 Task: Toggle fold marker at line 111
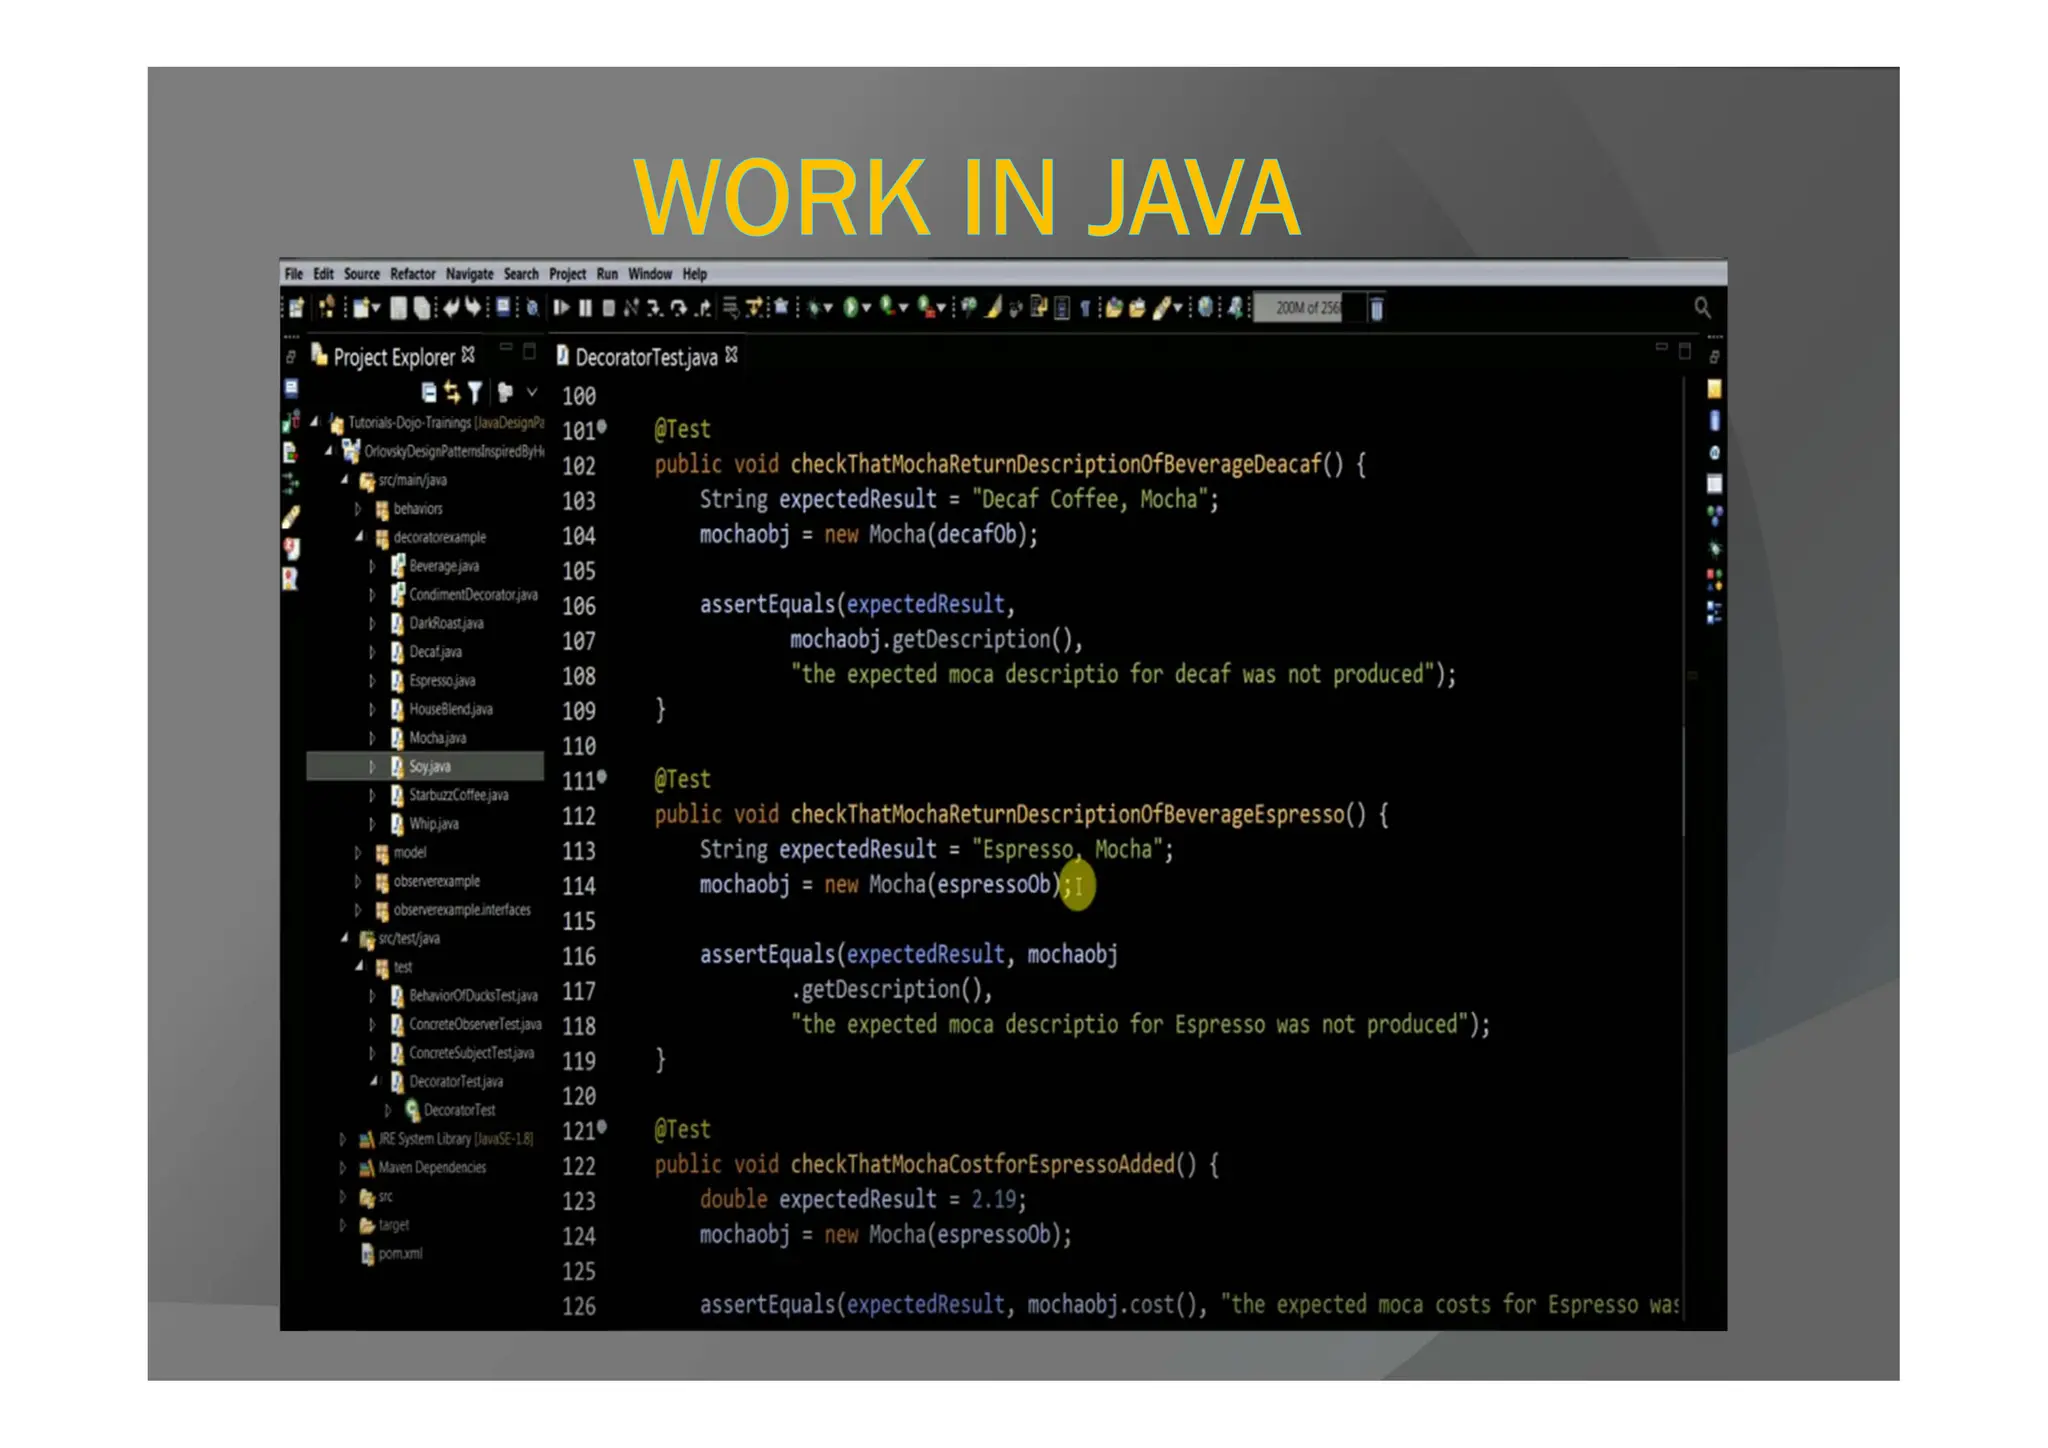[x=602, y=777]
